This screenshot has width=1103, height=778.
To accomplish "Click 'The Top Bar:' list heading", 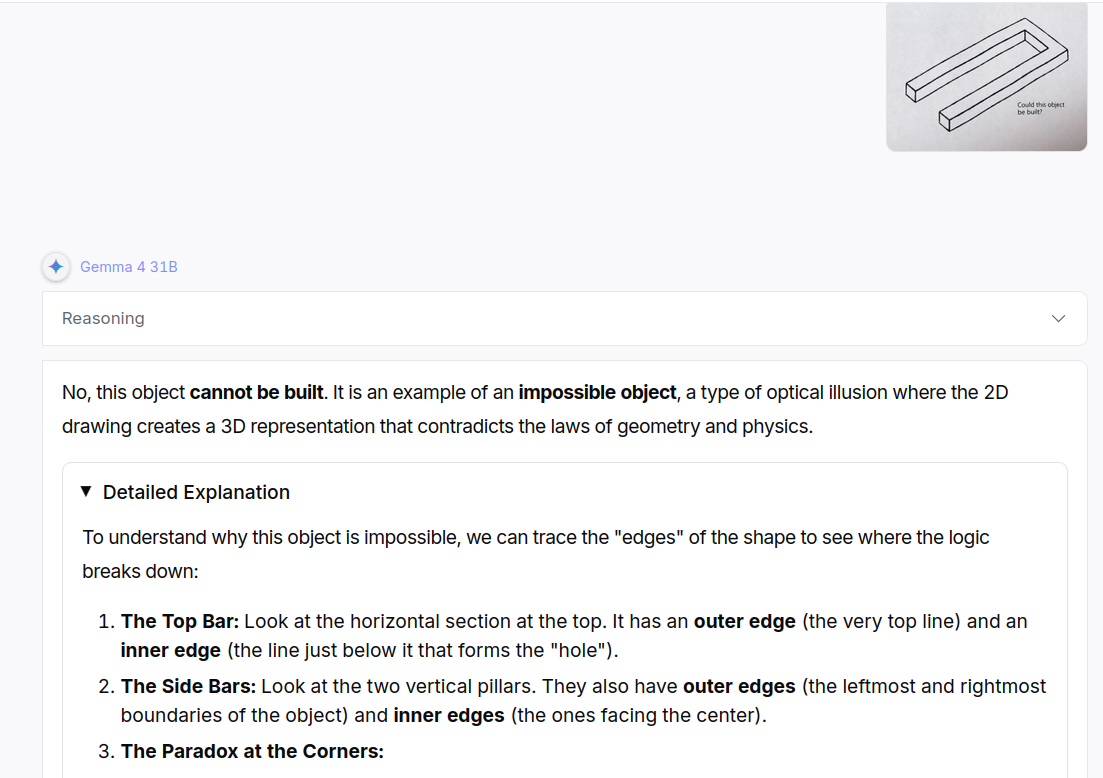I will tap(180, 622).
